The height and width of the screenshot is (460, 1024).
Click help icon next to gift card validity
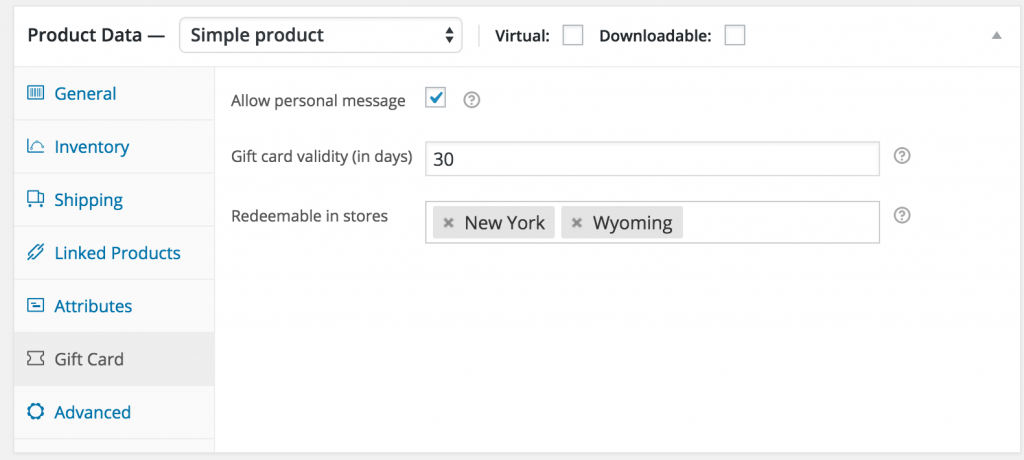(901, 156)
